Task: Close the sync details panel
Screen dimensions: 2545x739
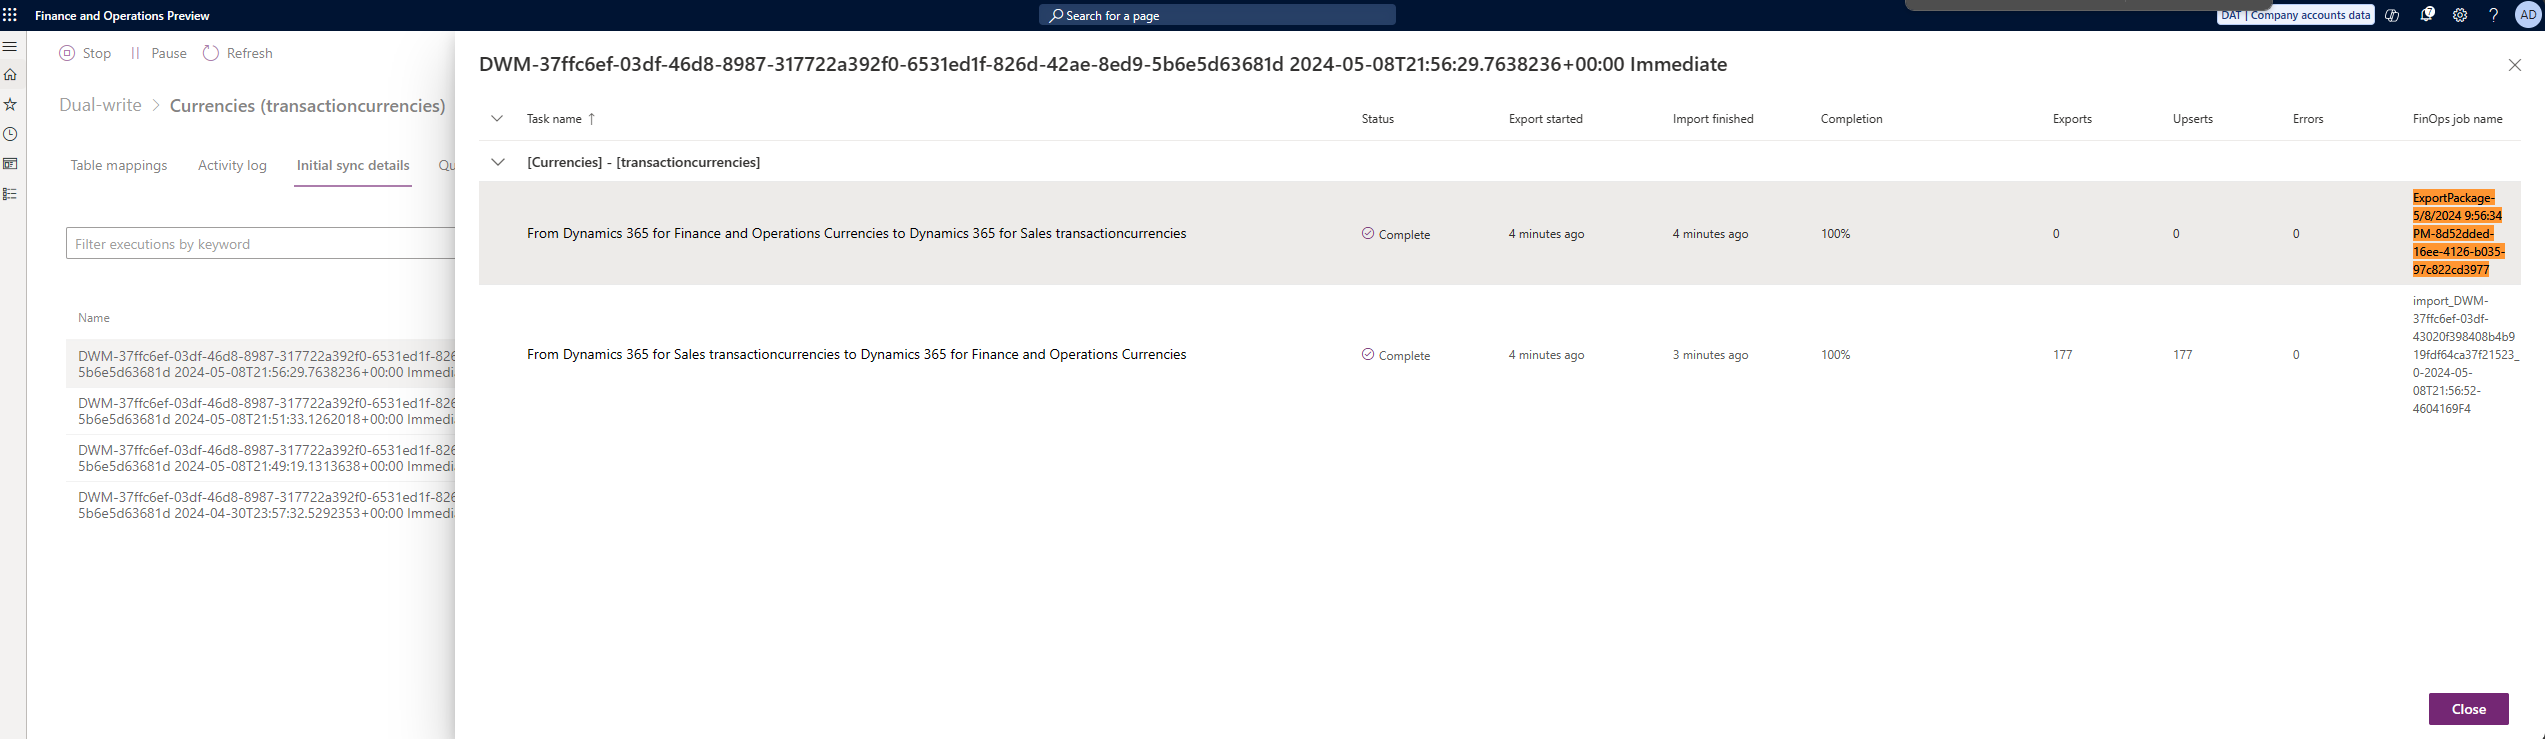Action: (x=2515, y=65)
